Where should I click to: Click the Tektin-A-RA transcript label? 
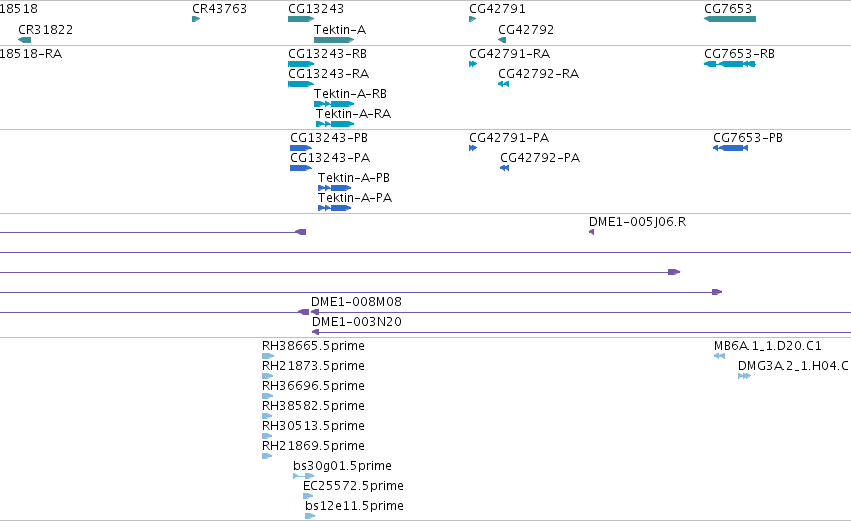(353, 113)
